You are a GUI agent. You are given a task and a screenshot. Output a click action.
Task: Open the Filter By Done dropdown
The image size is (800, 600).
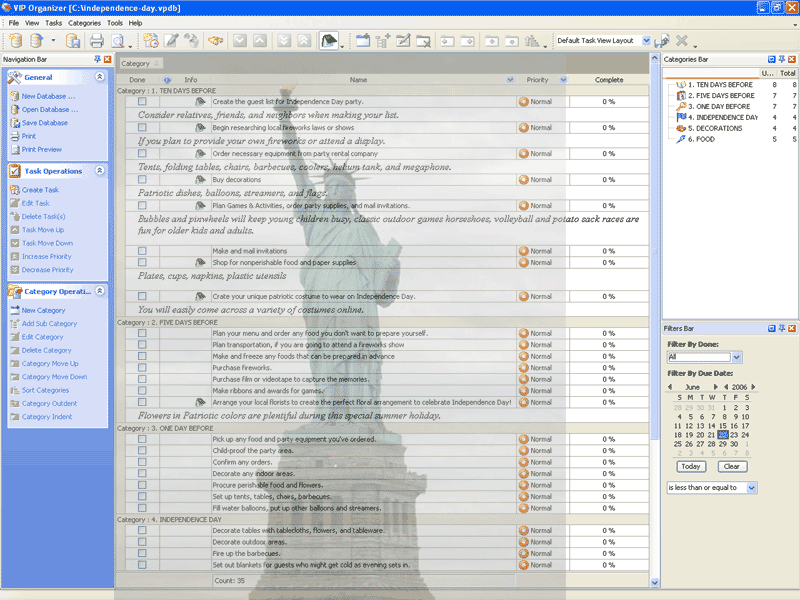737,357
